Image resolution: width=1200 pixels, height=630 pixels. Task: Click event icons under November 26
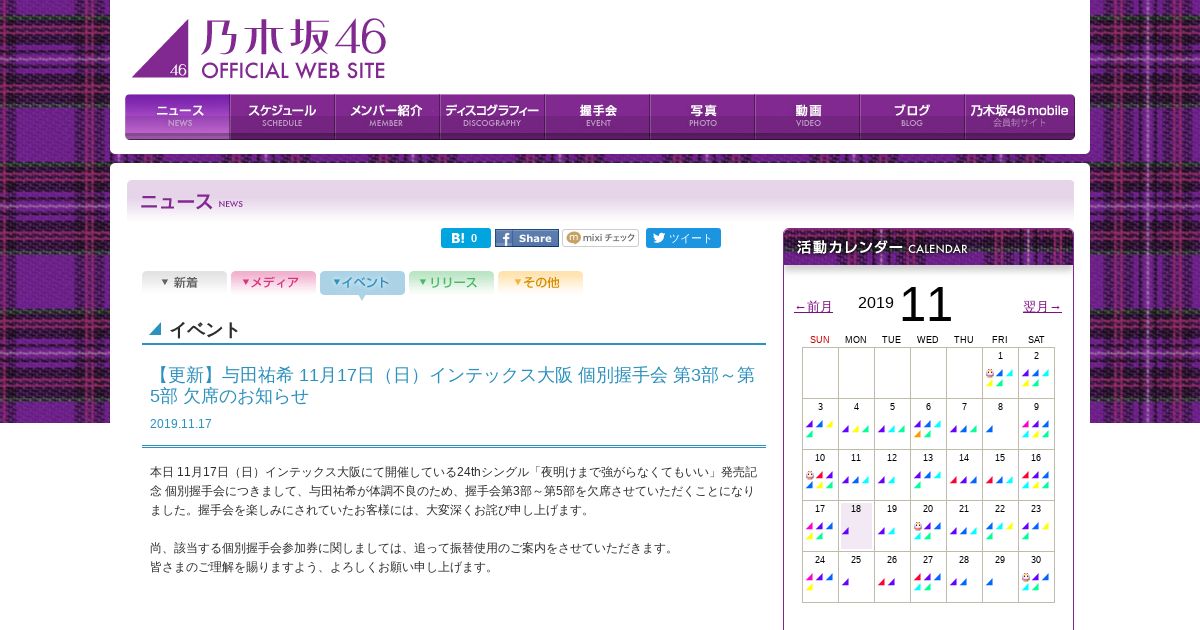[887, 582]
